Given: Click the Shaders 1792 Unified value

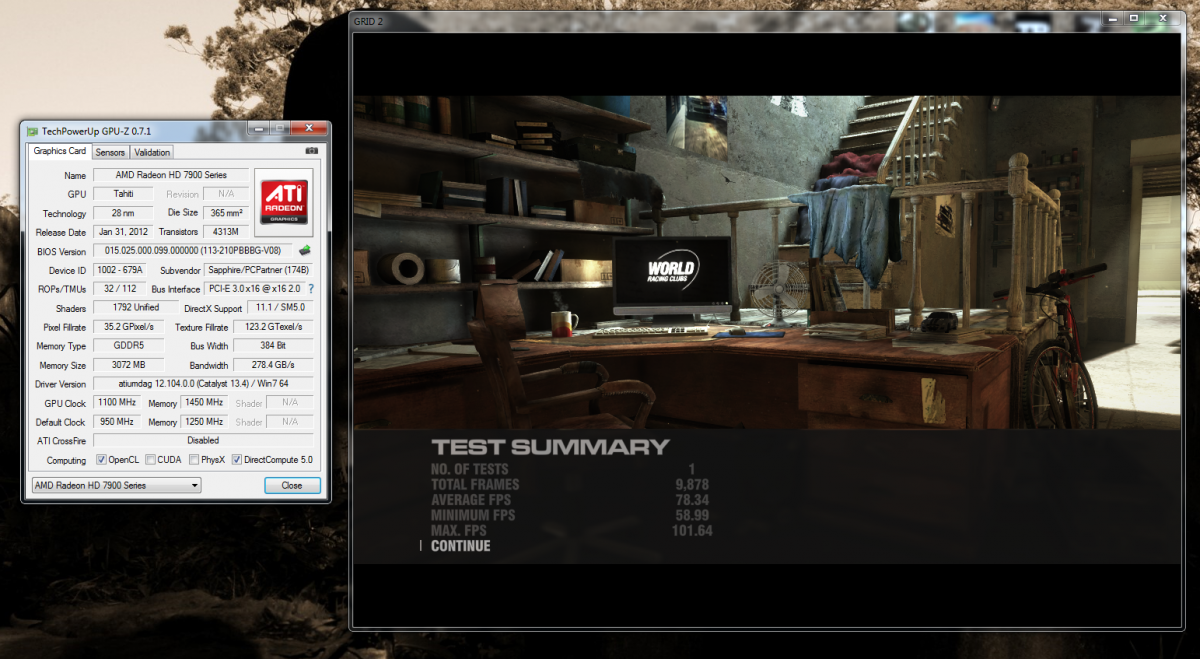Looking at the screenshot, I should [x=135, y=308].
